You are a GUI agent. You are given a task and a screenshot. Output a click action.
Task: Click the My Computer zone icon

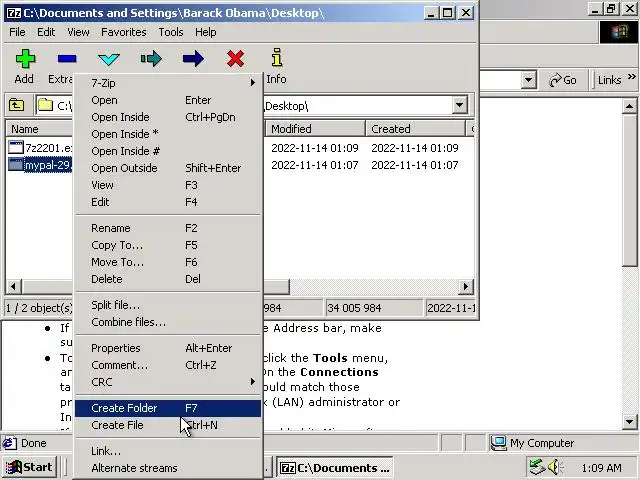[498, 443]
